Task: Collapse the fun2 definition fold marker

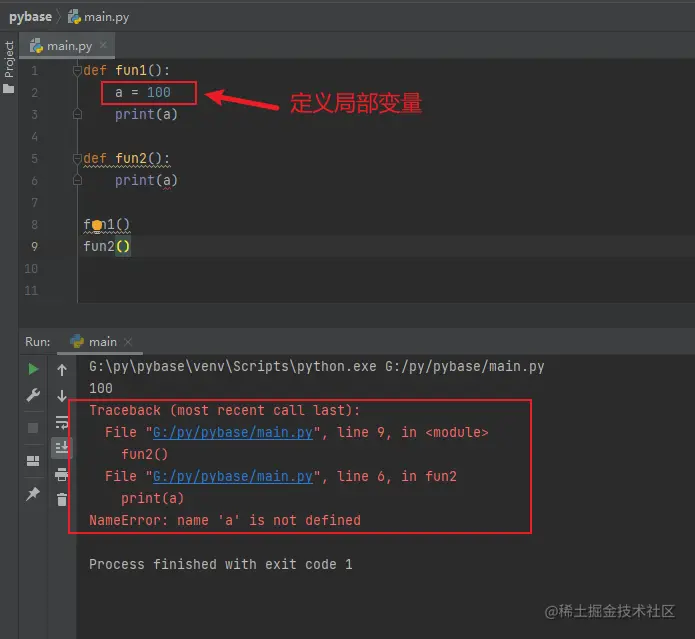Action: tap(77, 158)
